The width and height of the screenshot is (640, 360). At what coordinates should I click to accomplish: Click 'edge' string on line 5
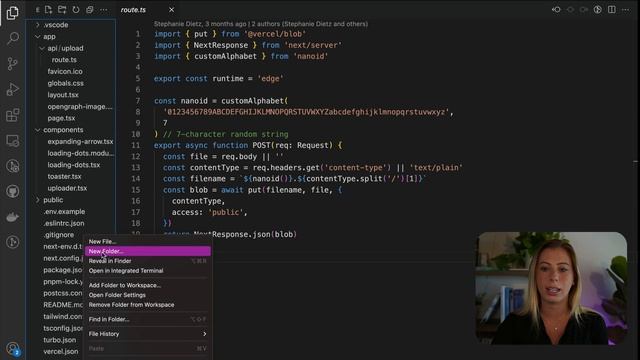[x=270, y=78]
